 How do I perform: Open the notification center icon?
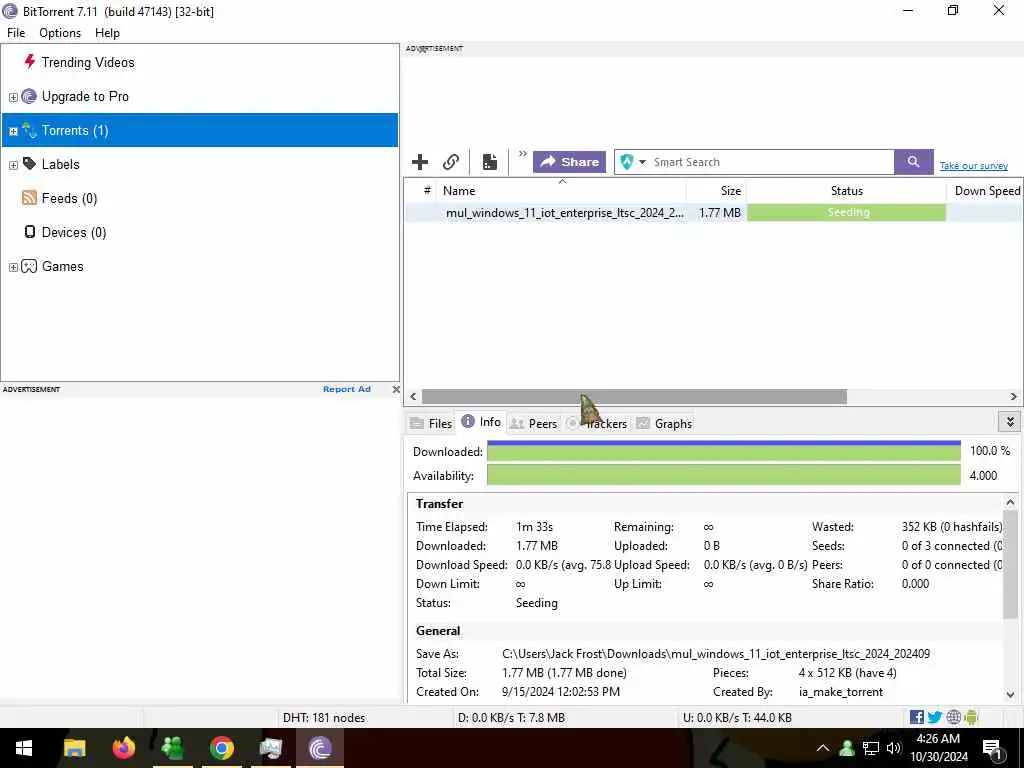[x=992, y=748]
